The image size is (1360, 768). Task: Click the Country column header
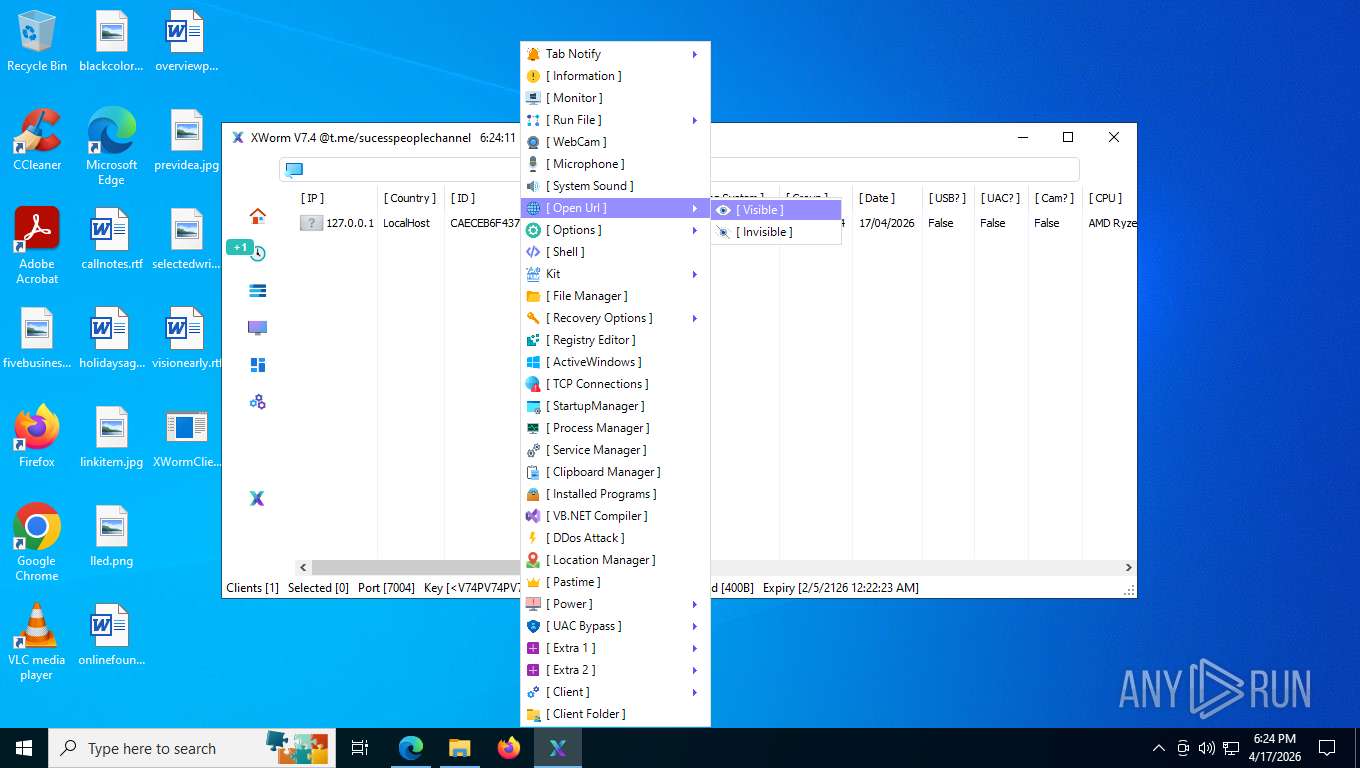click(x=409, y=198)
